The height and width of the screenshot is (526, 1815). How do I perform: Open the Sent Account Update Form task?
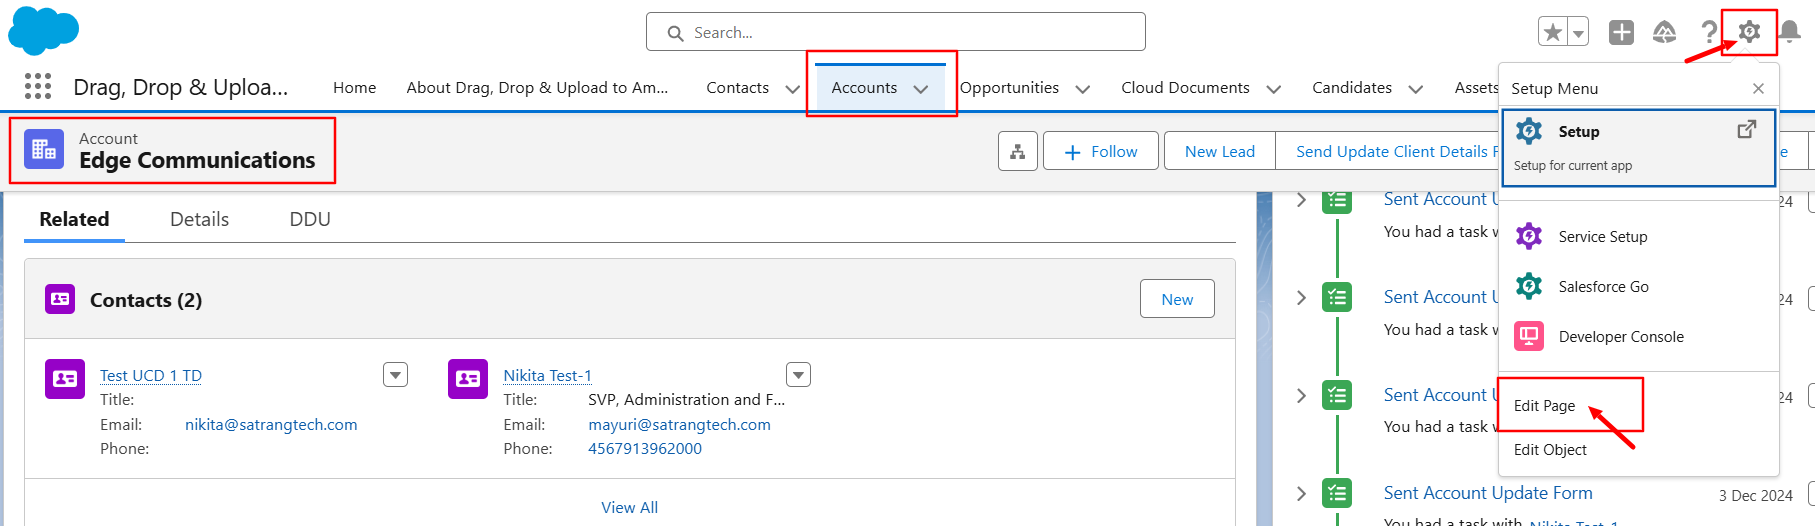pyautogui.click(x=1488, y=493)
